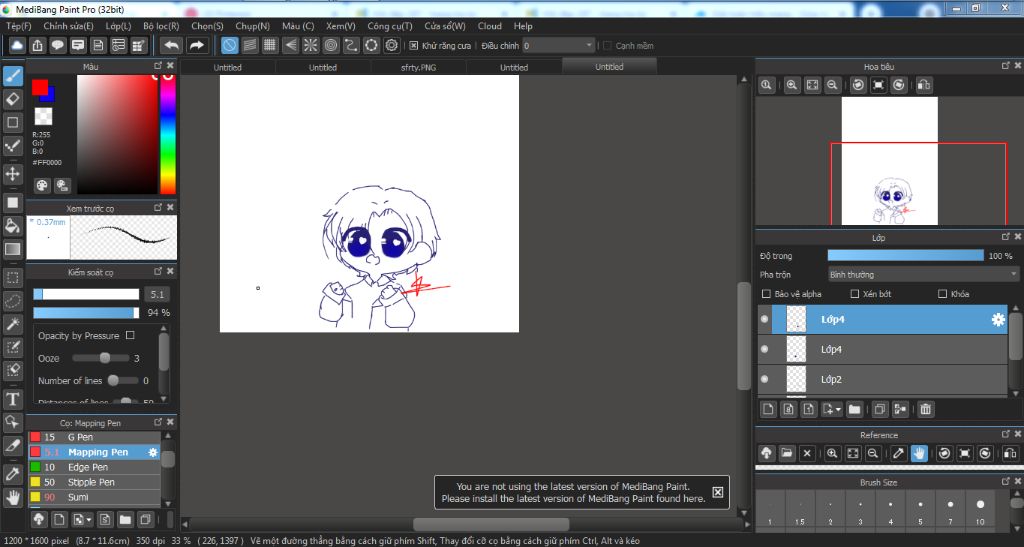Select G Pen brush
Image resolution: width=1024 pixels, height=547 pixels.
(x=94, y=437)
